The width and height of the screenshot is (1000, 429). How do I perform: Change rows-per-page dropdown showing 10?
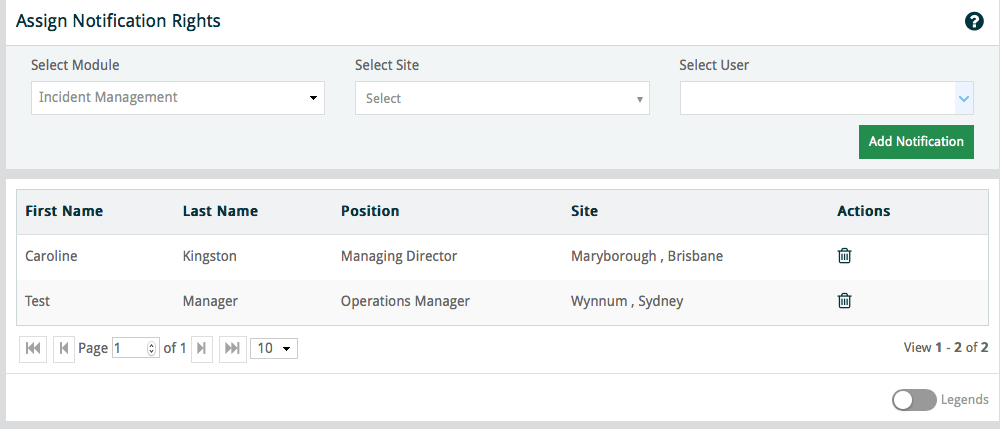274,348
